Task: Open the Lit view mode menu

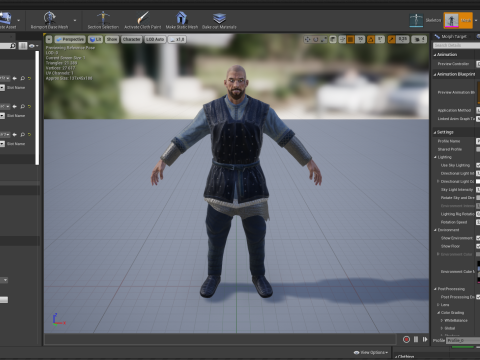Action: (x=95, y=39)
